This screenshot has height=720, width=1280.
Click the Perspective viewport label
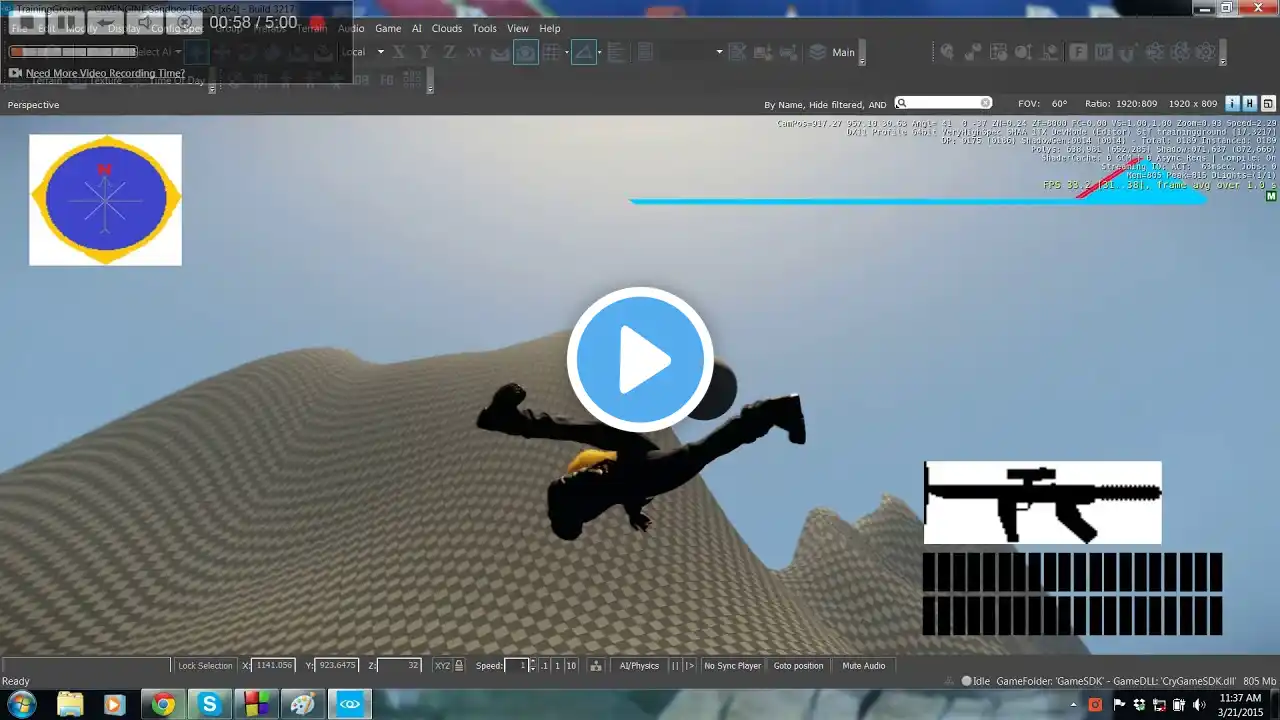tap(34, 105)
